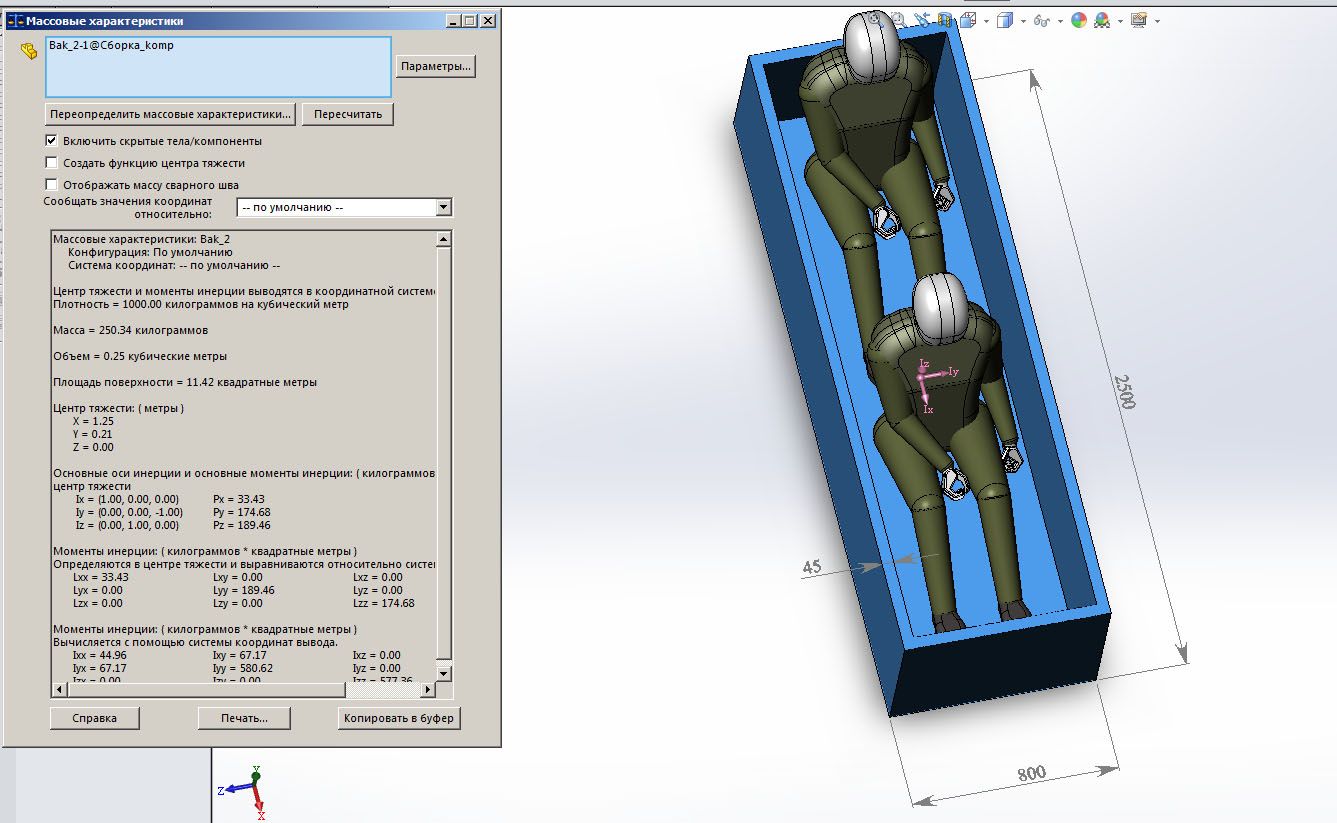Click 'Переопределить массовые характеристики...' button
This screenshot has width=1337, height=823.
170,114
